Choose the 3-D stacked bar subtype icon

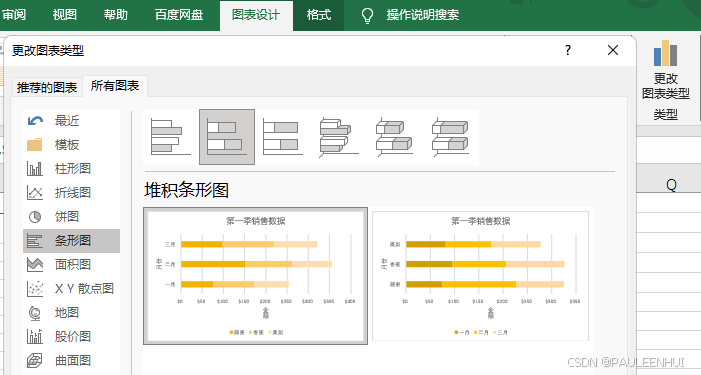point(395,137)
